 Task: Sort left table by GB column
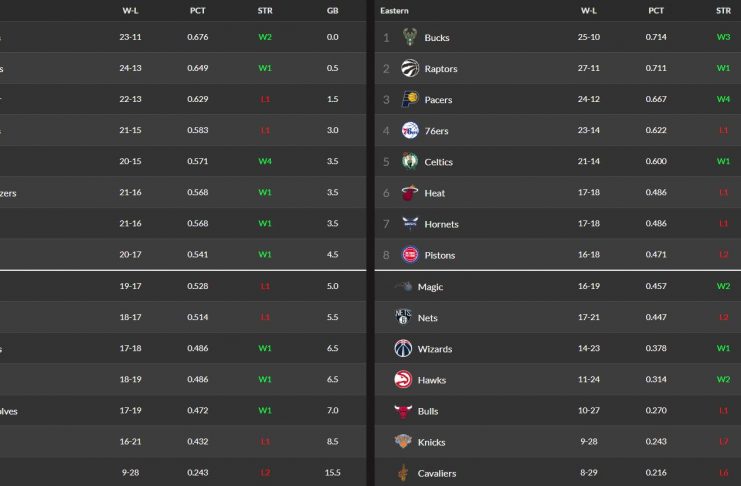[332, 10]
